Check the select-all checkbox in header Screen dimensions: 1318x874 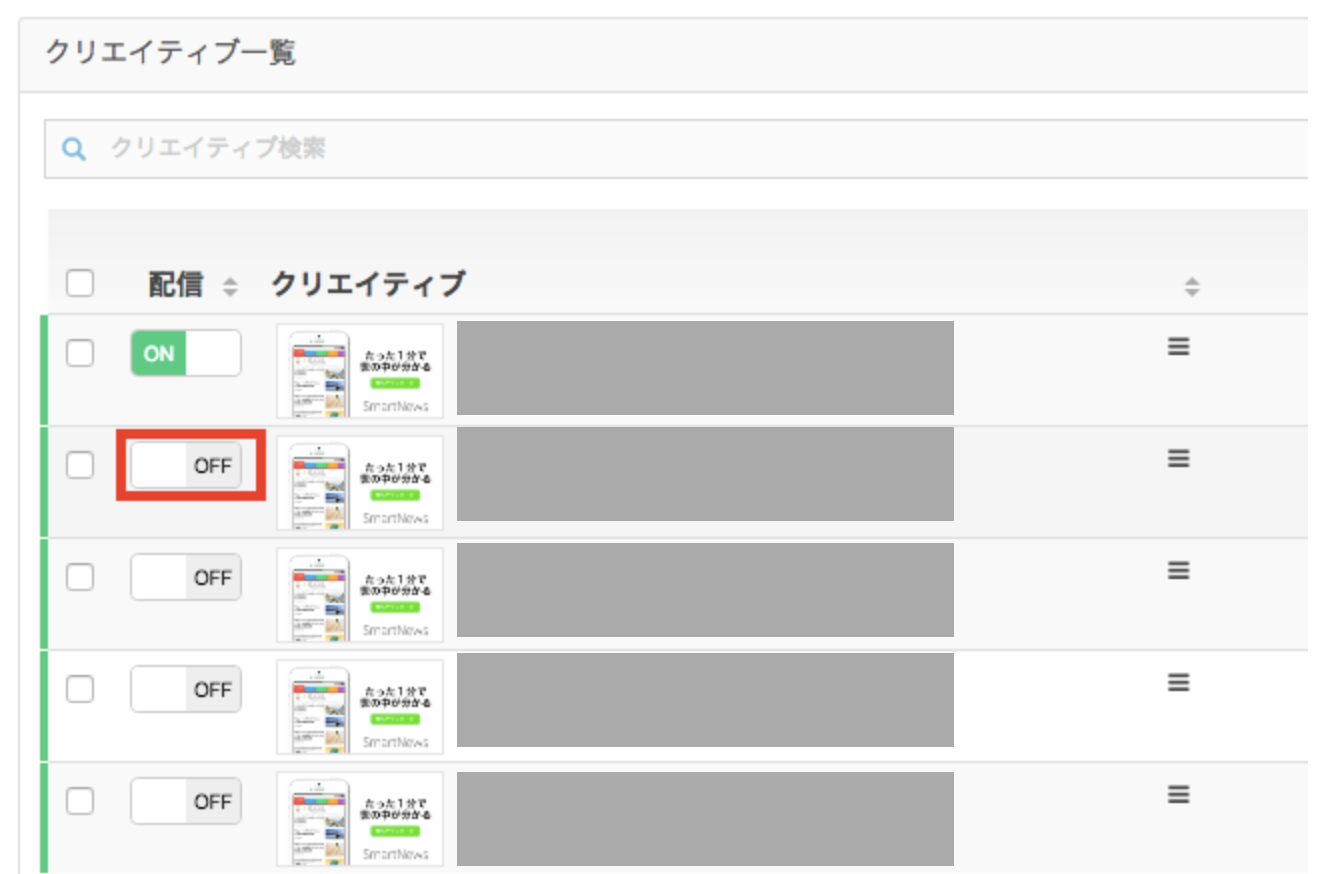80,284
